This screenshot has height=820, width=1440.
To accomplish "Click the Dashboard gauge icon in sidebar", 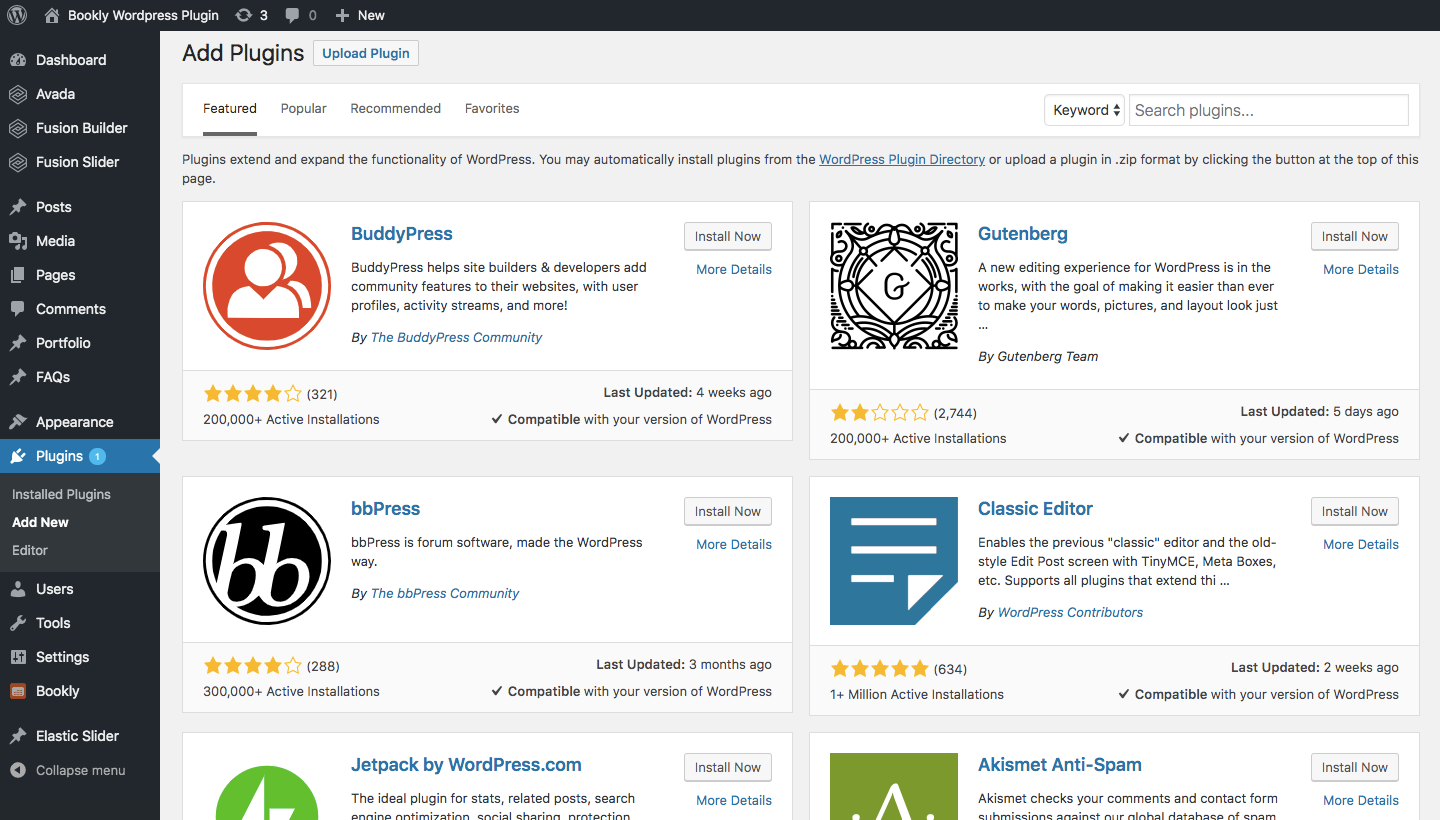I will click(x=18, y=60).
